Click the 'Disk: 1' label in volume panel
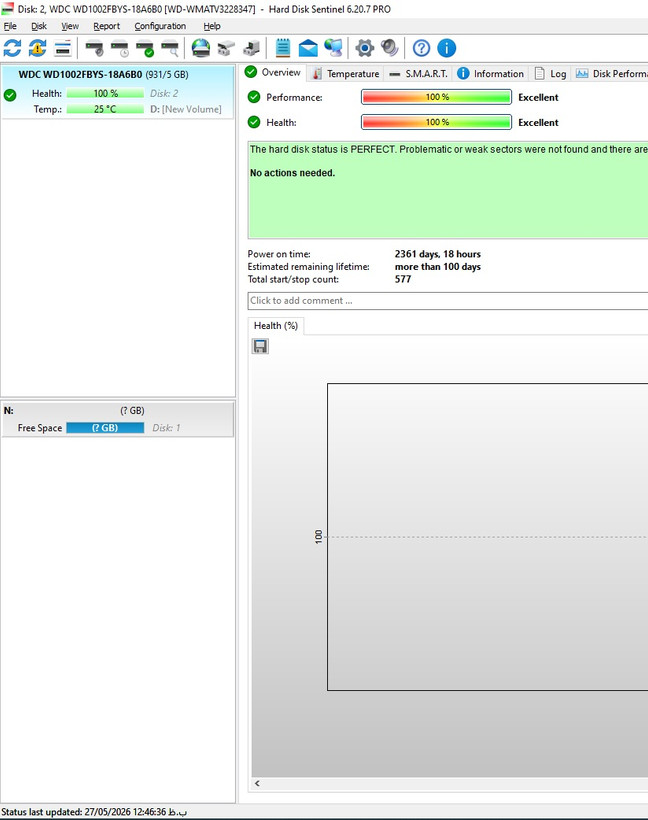648x820 pixels. click(x=166, y=428)
